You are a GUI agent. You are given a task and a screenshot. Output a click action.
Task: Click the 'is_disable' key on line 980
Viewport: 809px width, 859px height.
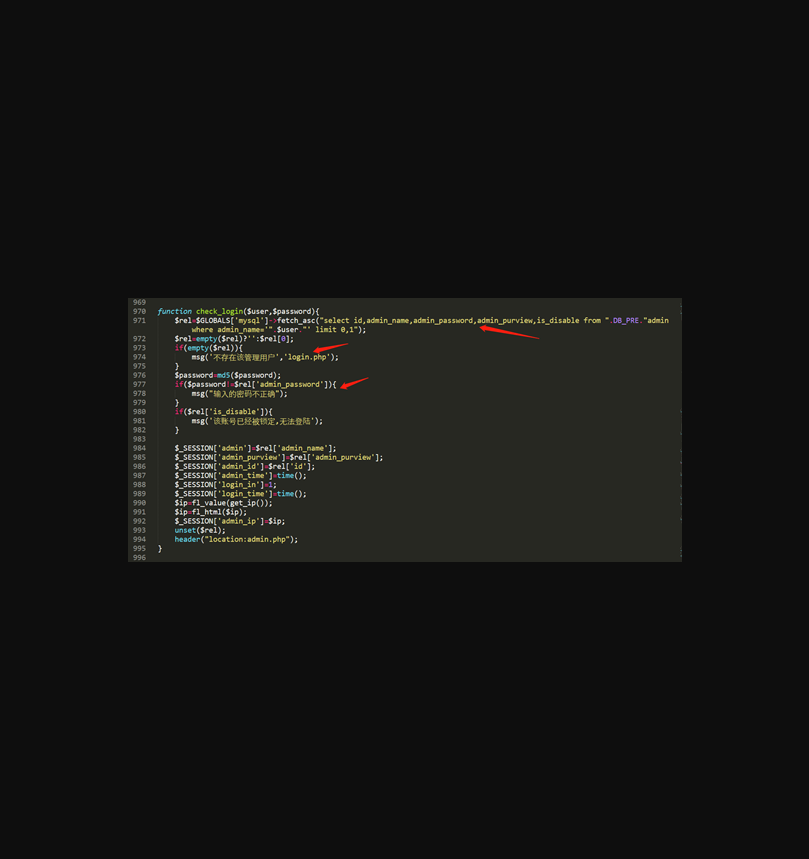coord(235,412)
